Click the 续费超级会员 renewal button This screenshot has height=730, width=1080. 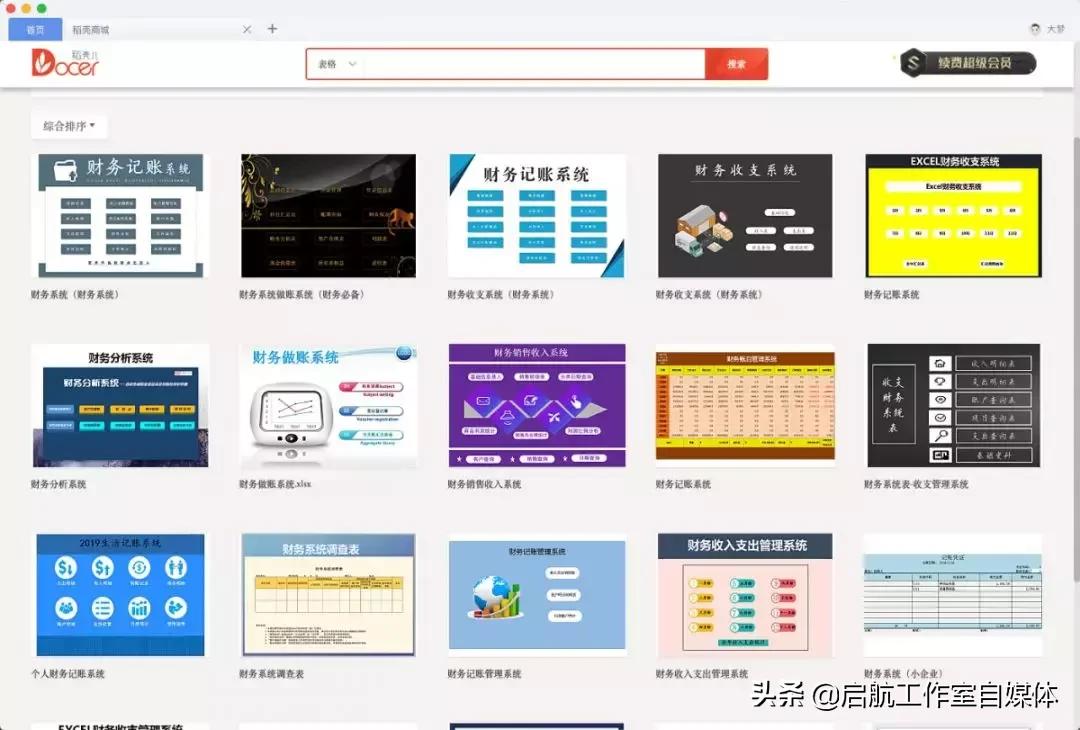pyautogui.click(x=977, y=62)
